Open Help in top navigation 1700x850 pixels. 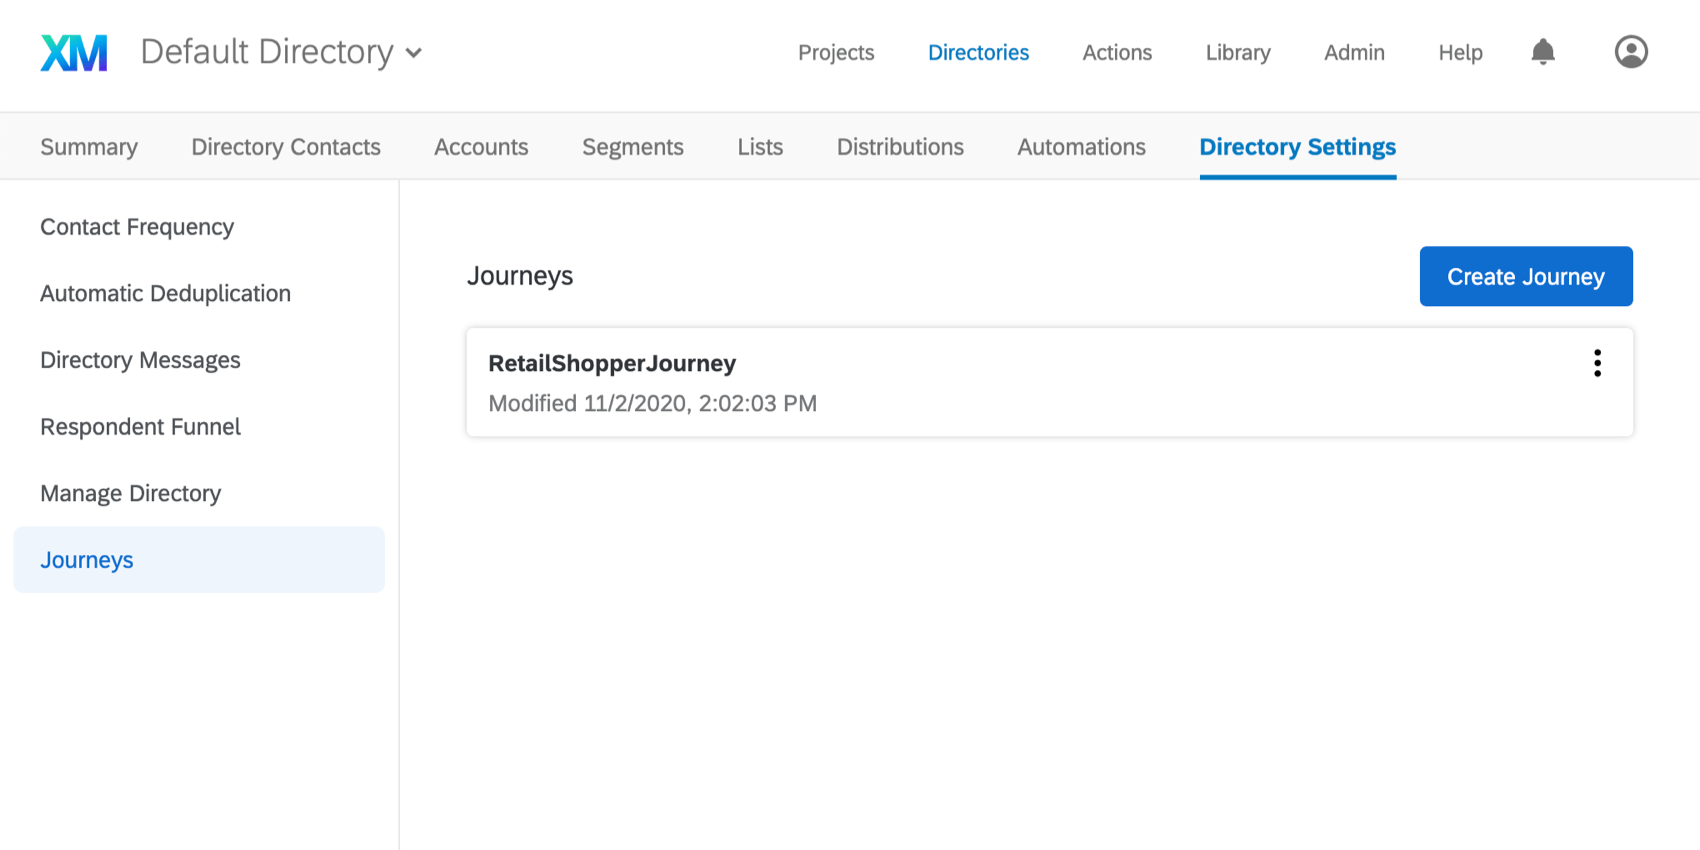tap(1460, 53)
